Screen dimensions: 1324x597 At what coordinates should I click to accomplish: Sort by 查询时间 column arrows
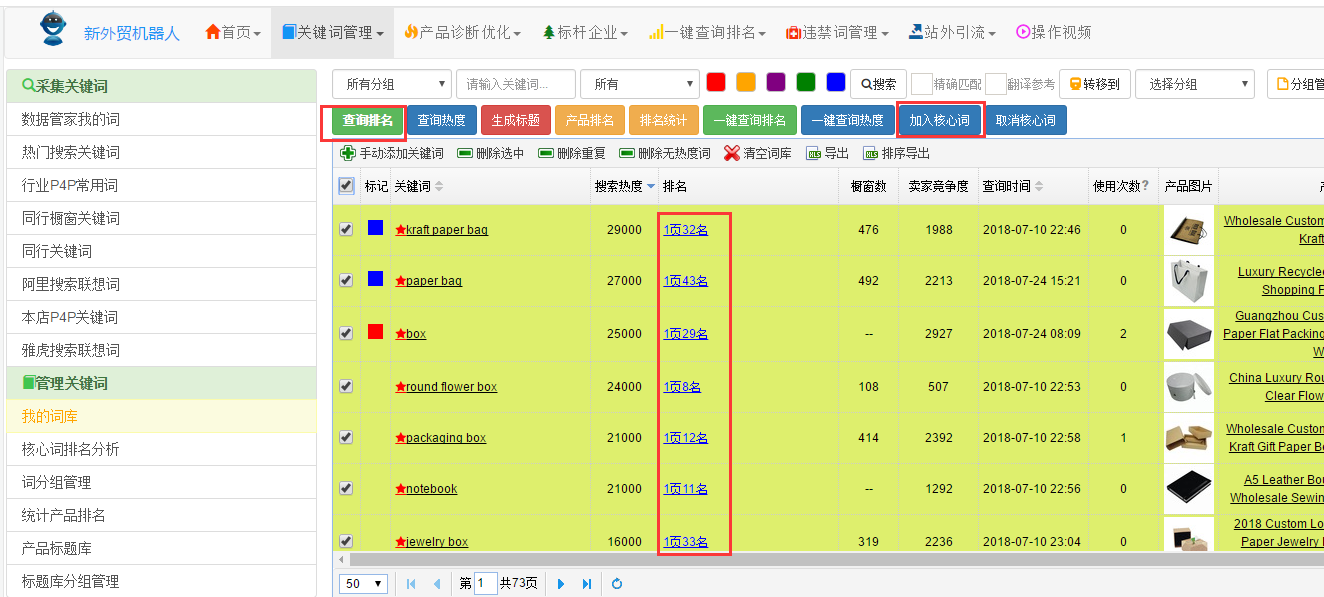(x=1039, y=186)
